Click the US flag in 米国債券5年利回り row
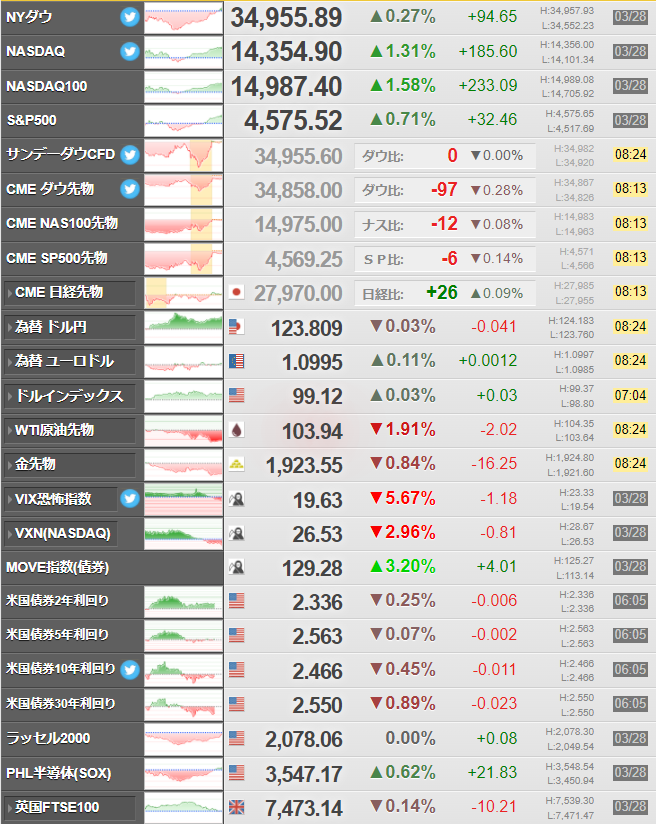 [x=237, y=635]
